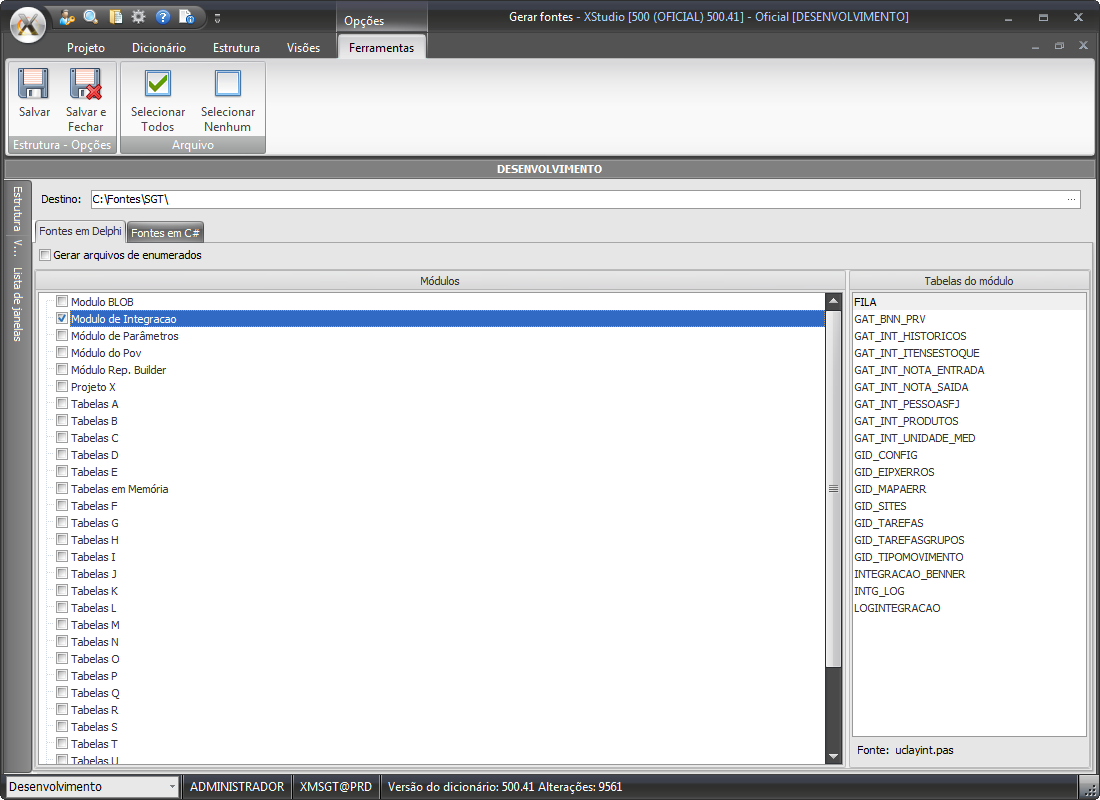Viewport: 1100px width, 800px height.
Task: Click the user with key icon
Action: (67, 17)
